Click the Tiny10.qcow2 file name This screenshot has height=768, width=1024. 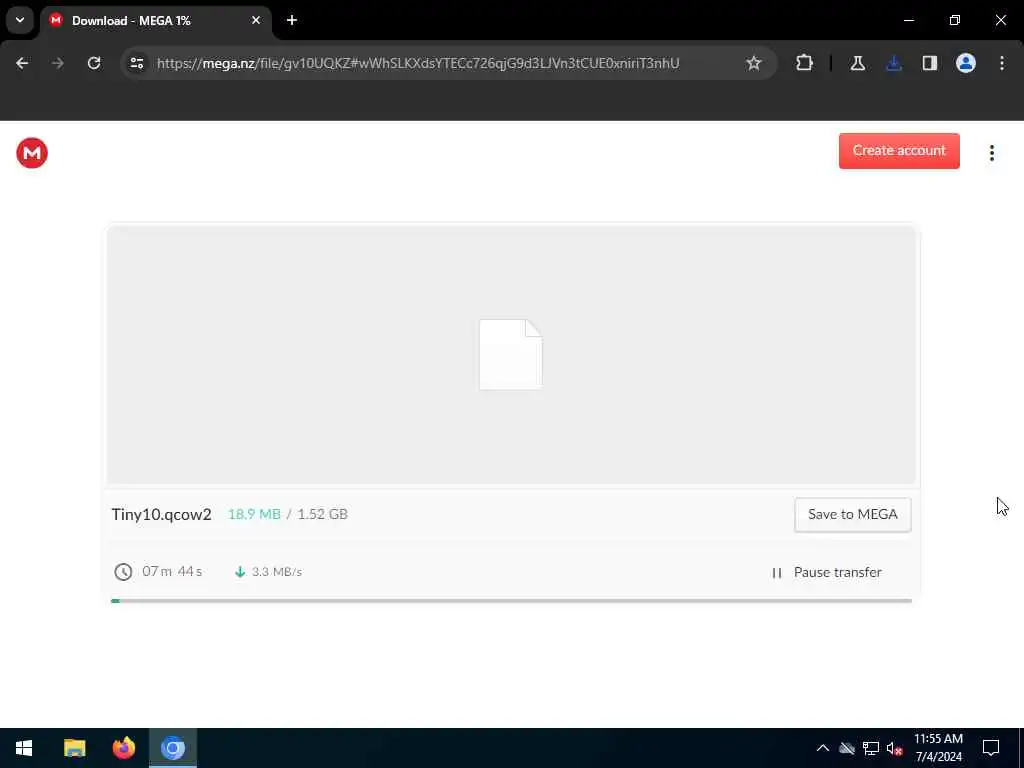click(x=161, y=515)
